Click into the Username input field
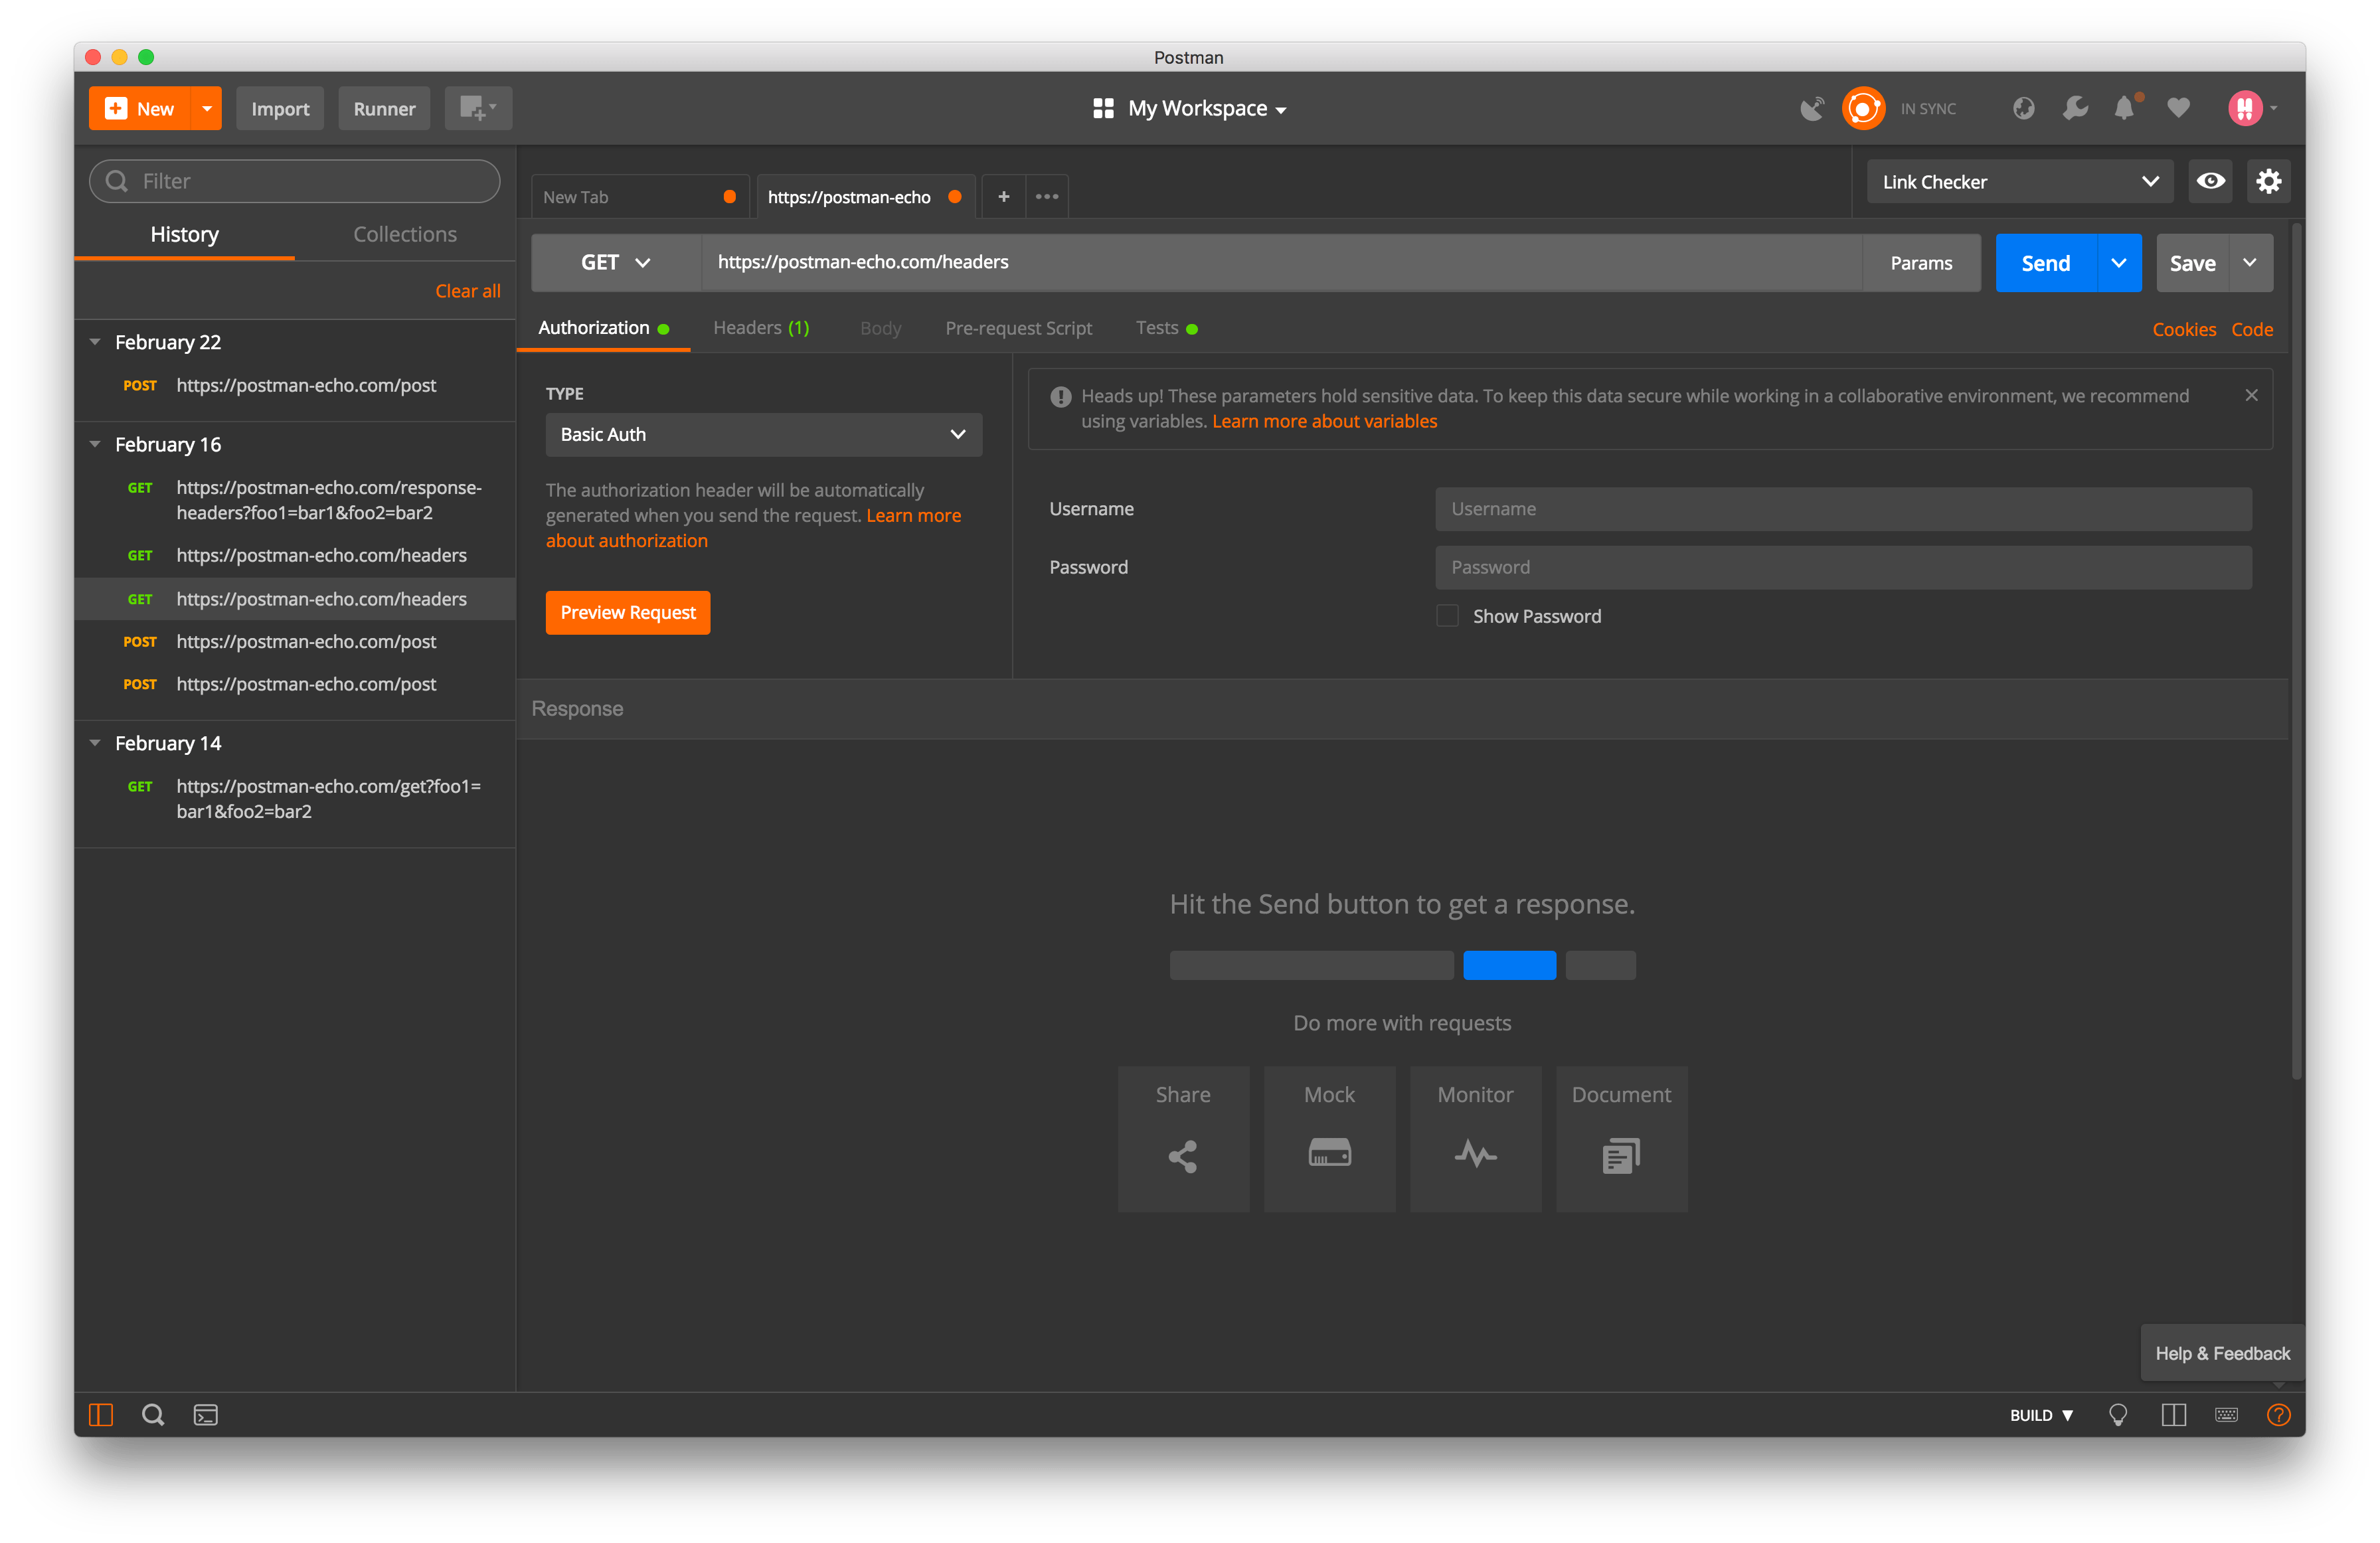 [x=1842, y=509]
